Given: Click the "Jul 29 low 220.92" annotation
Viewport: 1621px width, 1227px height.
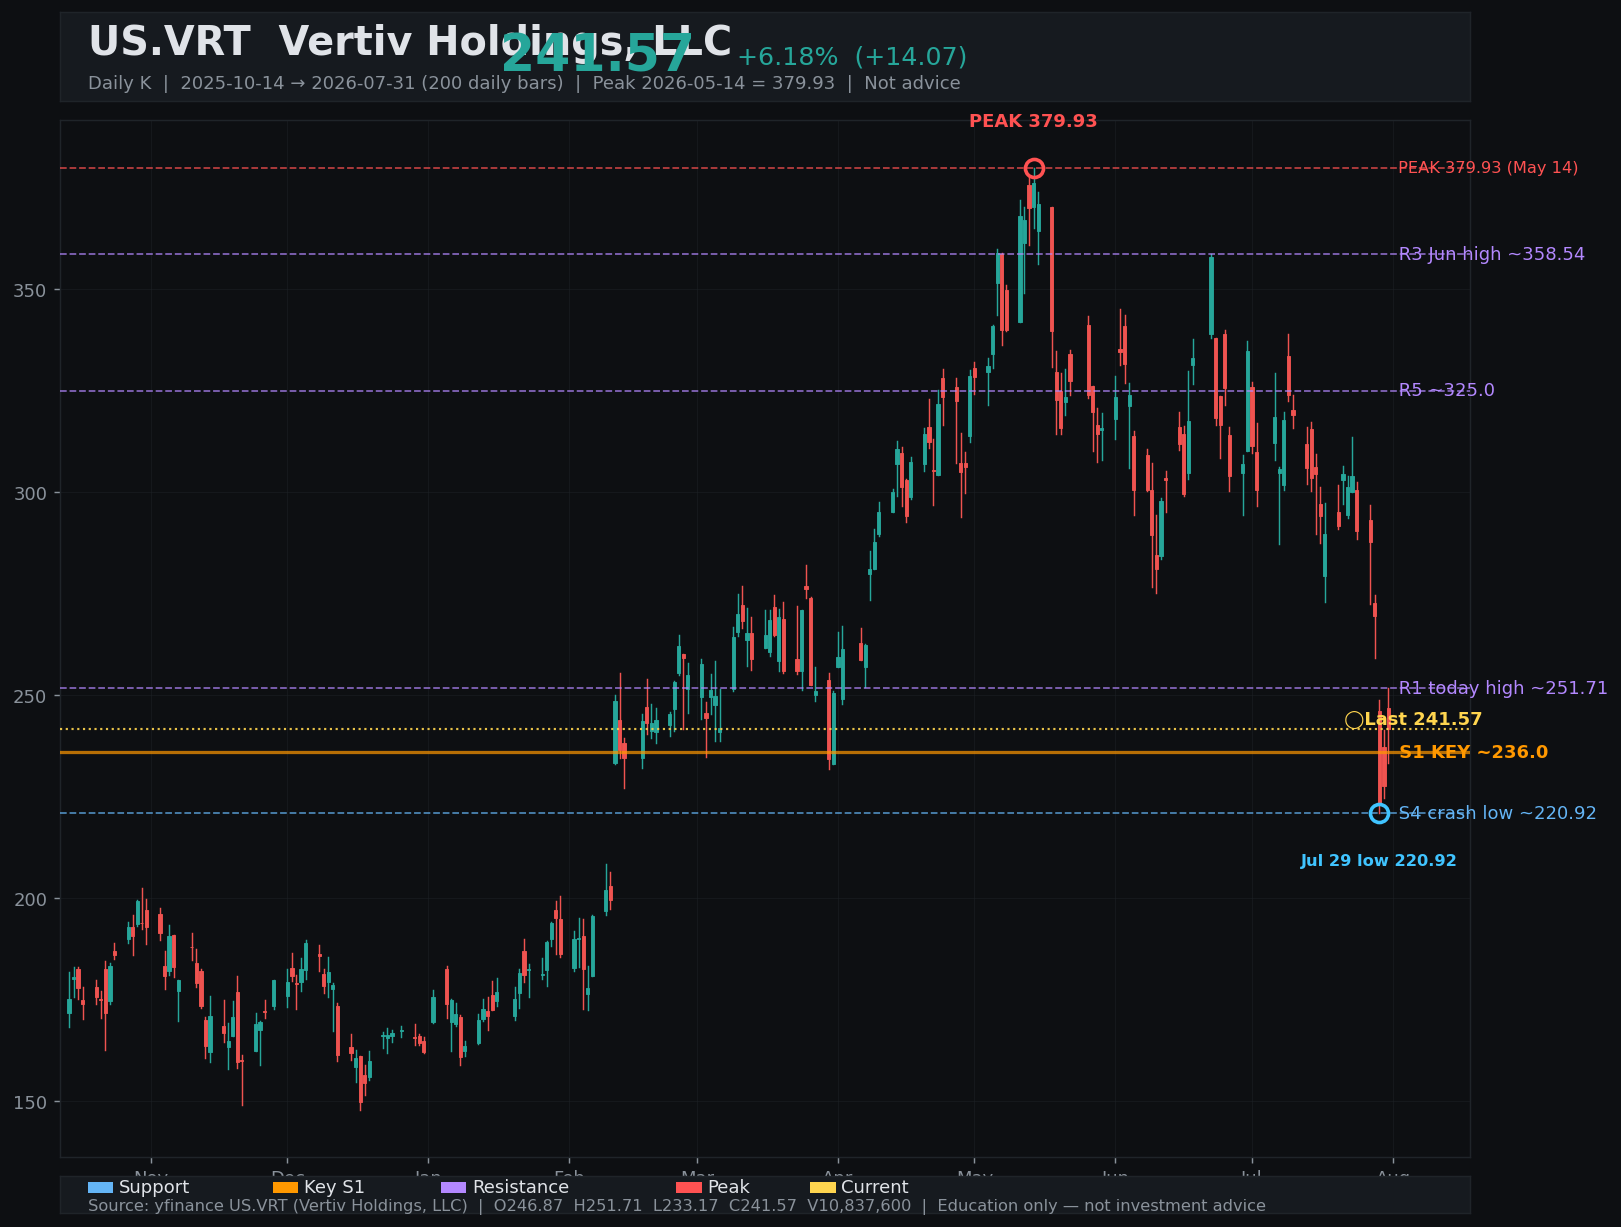Looking at the screenshot, I should pyautogui.click(x=1378, y=861).
